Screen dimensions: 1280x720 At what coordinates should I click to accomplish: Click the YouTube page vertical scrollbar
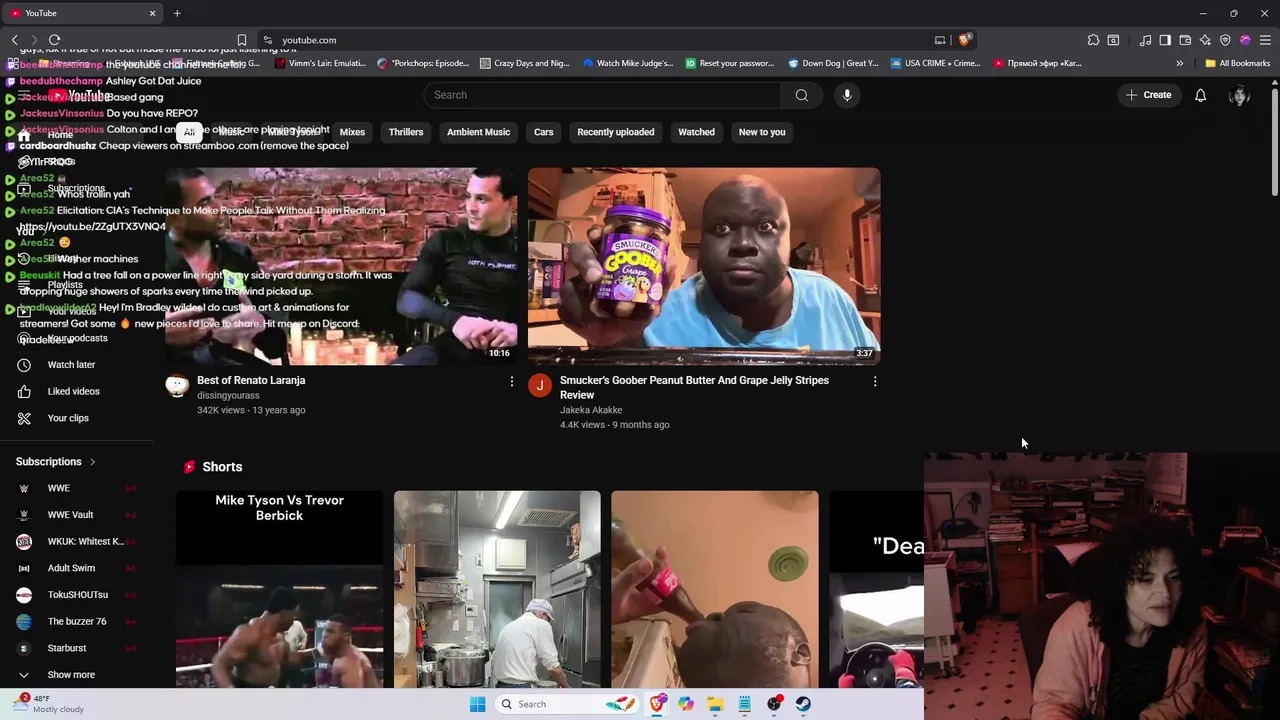[1274, 143]
